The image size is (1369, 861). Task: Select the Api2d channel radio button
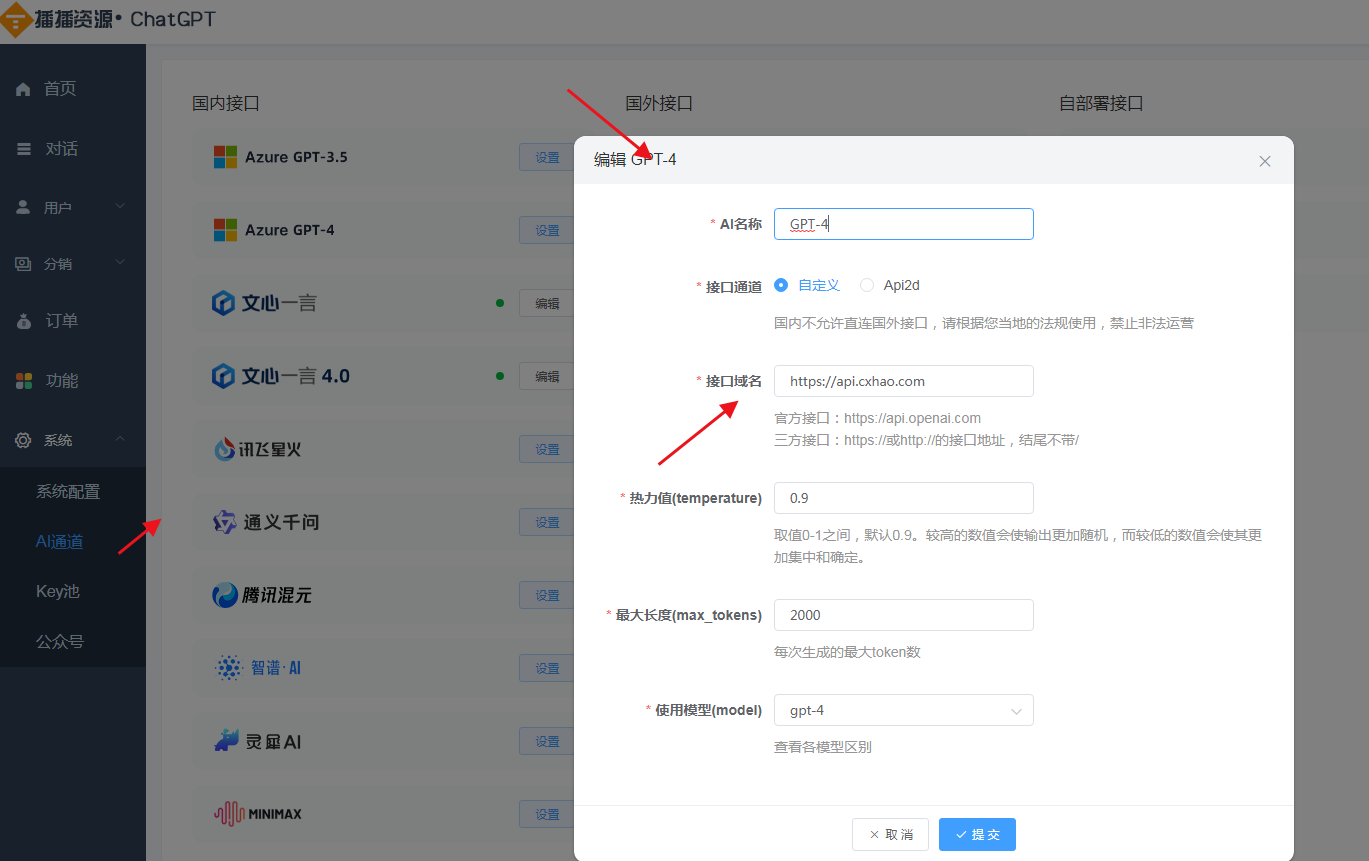point(867,285)
